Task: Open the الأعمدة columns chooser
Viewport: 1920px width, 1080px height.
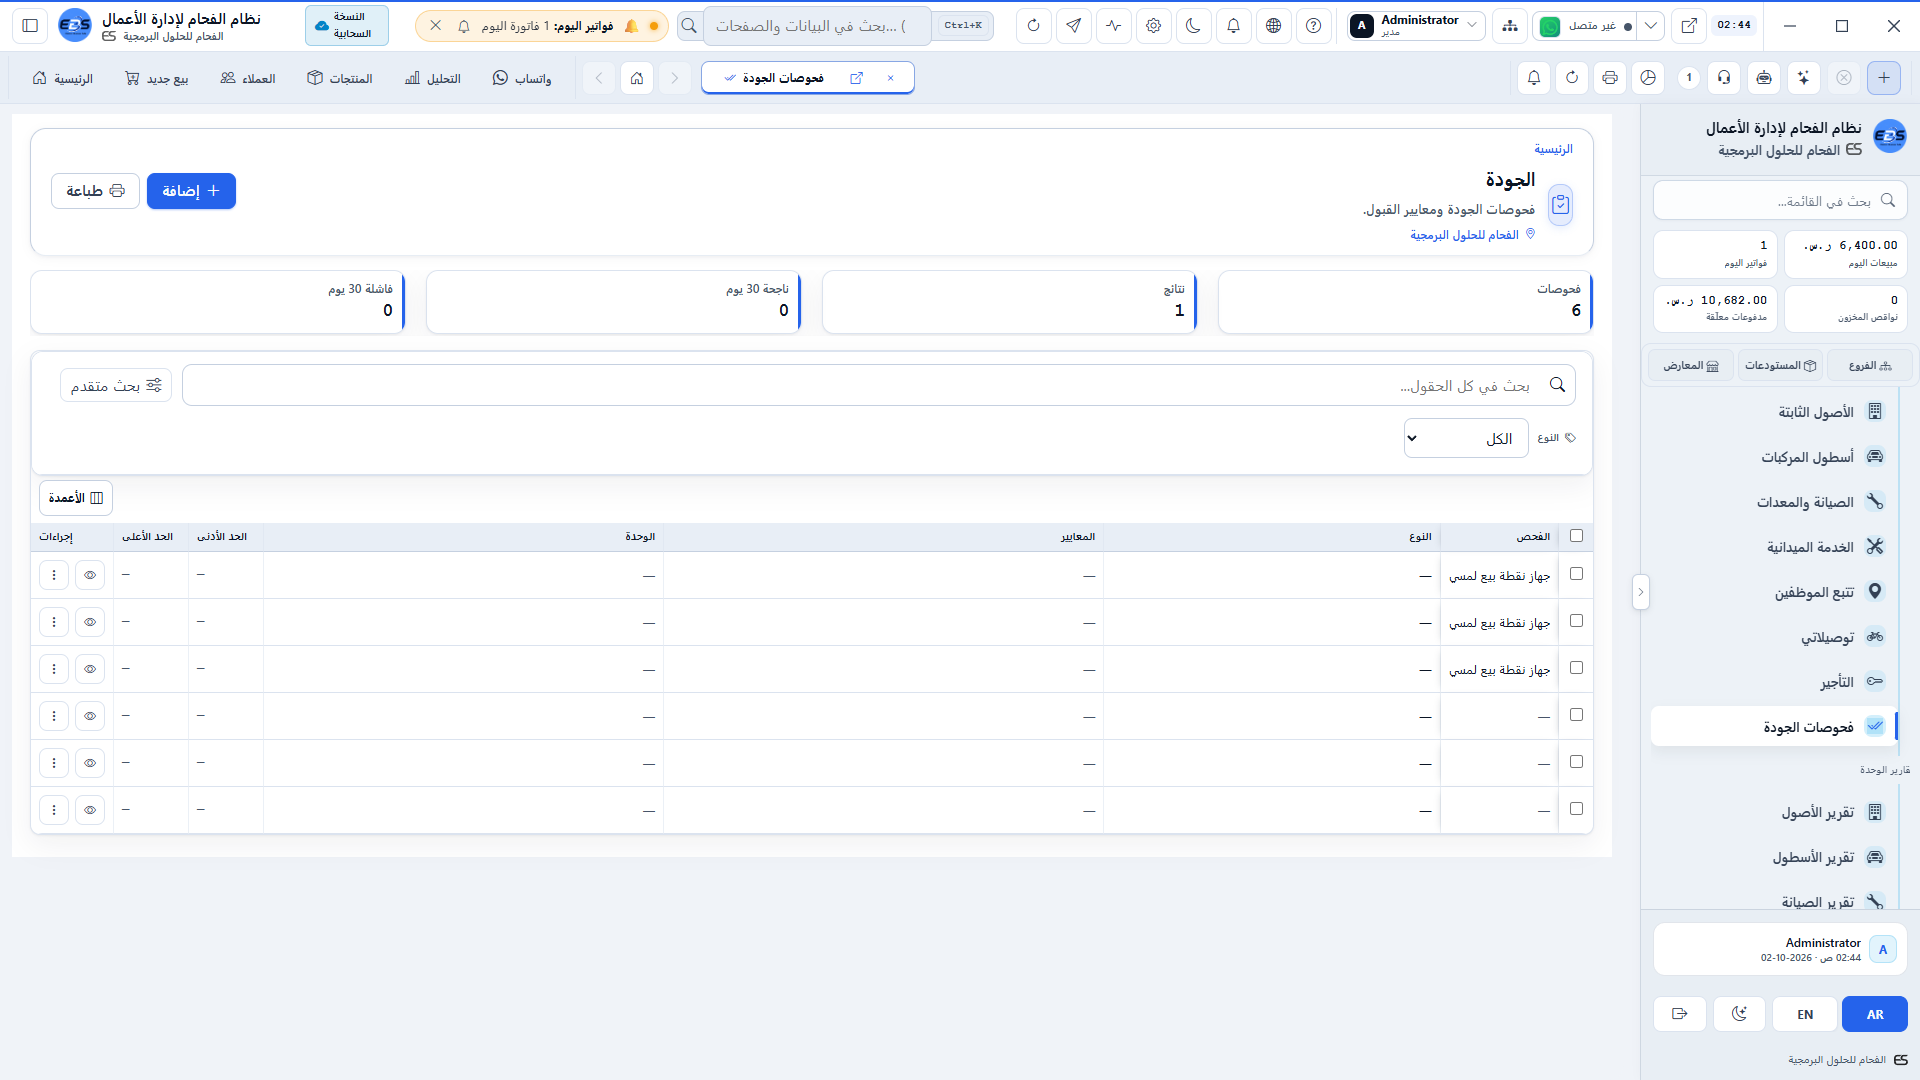Action: click(x=76, y=498)
